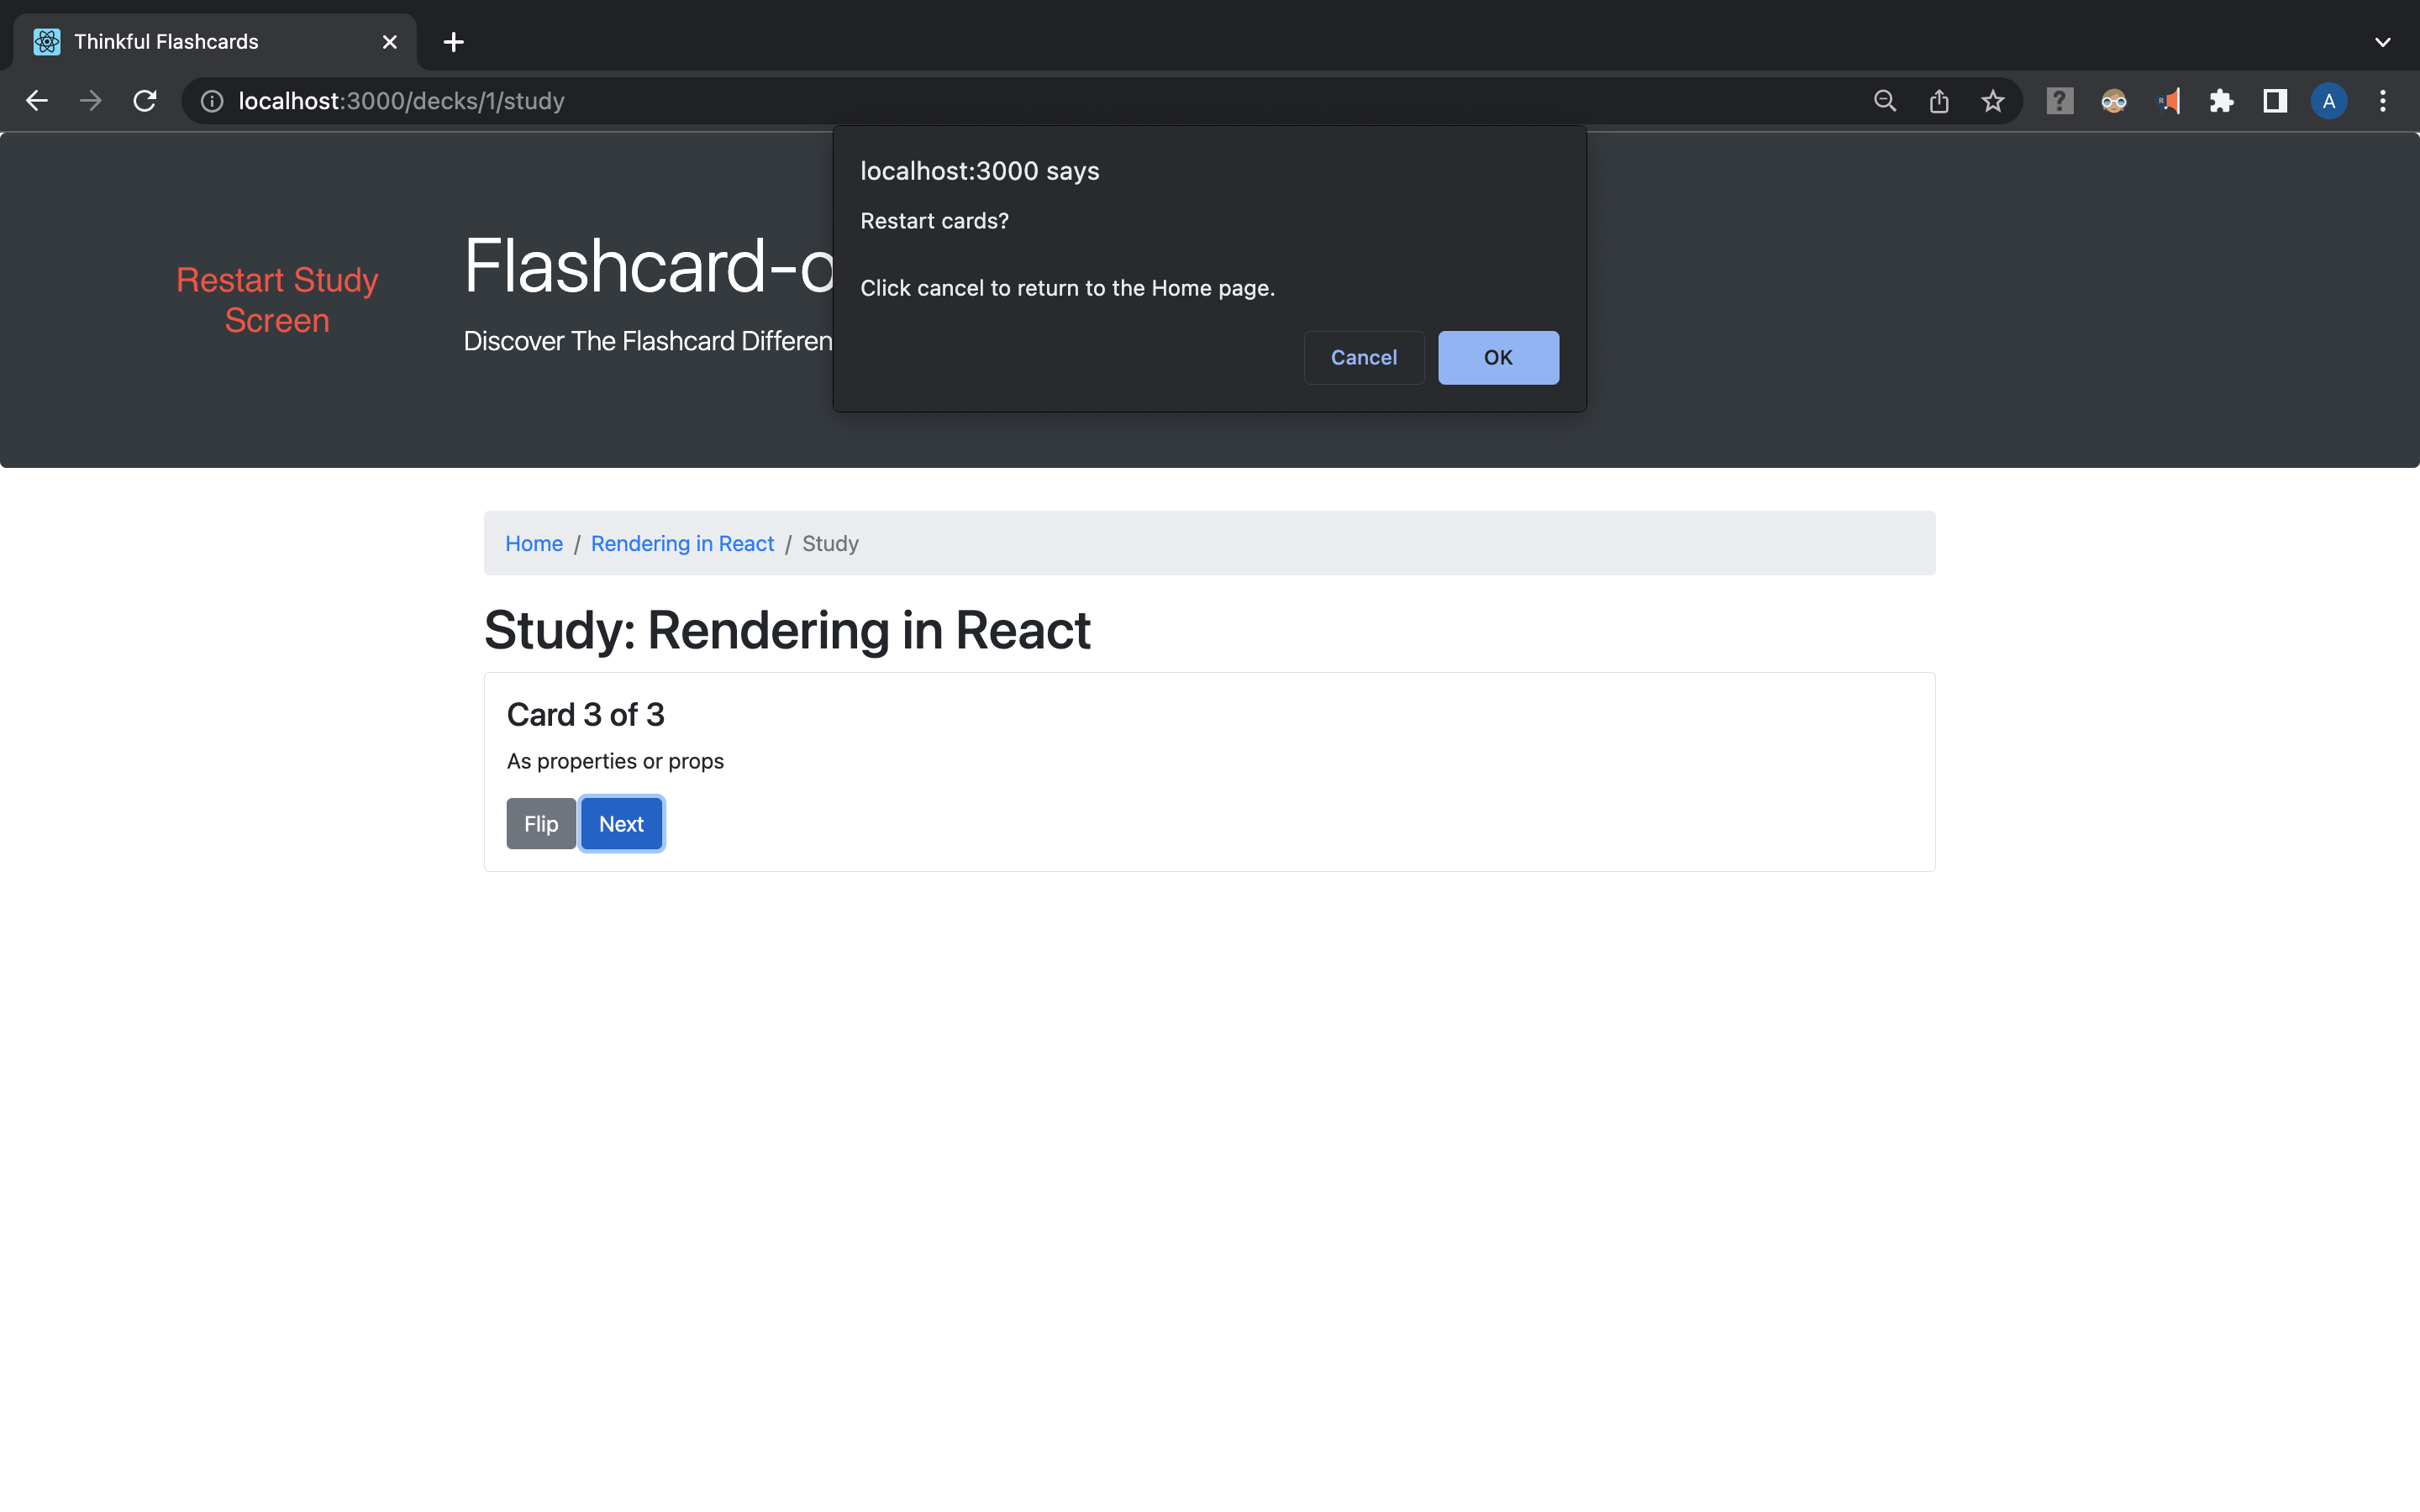
Task: Reload the current page
Action: pos(144,100)
